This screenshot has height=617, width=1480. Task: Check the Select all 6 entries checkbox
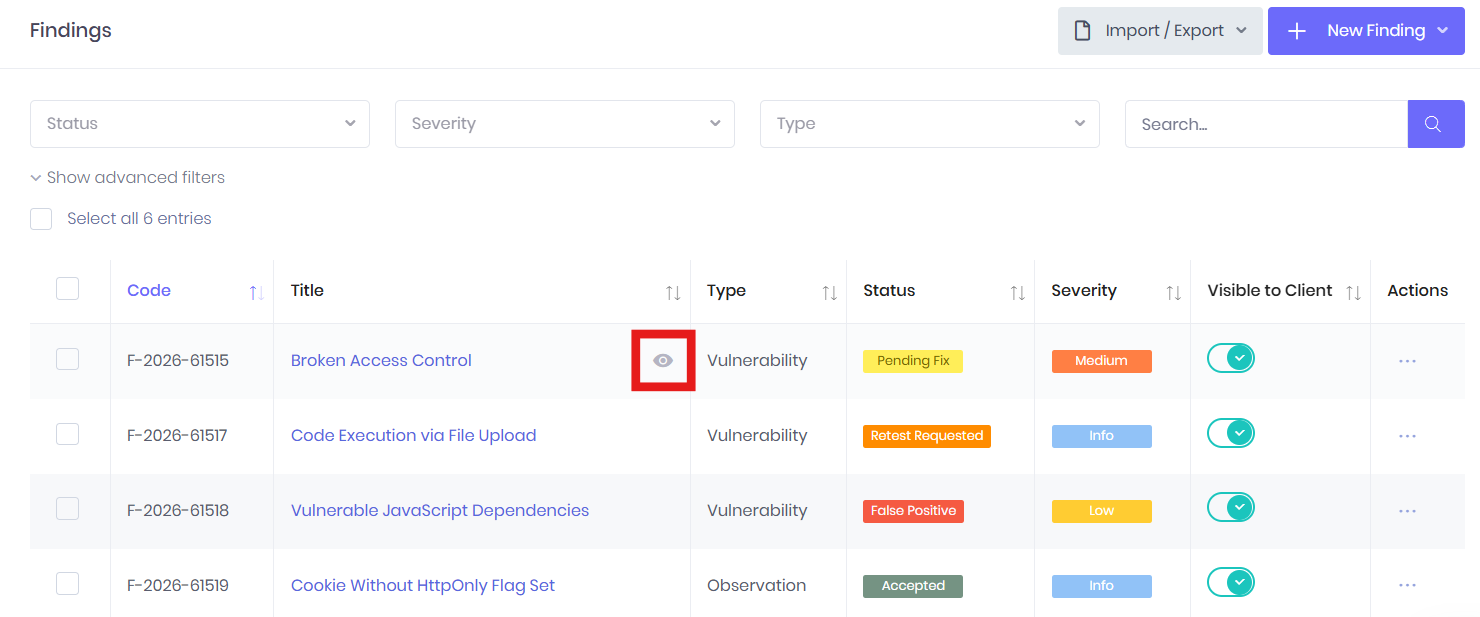click(41, 219)
